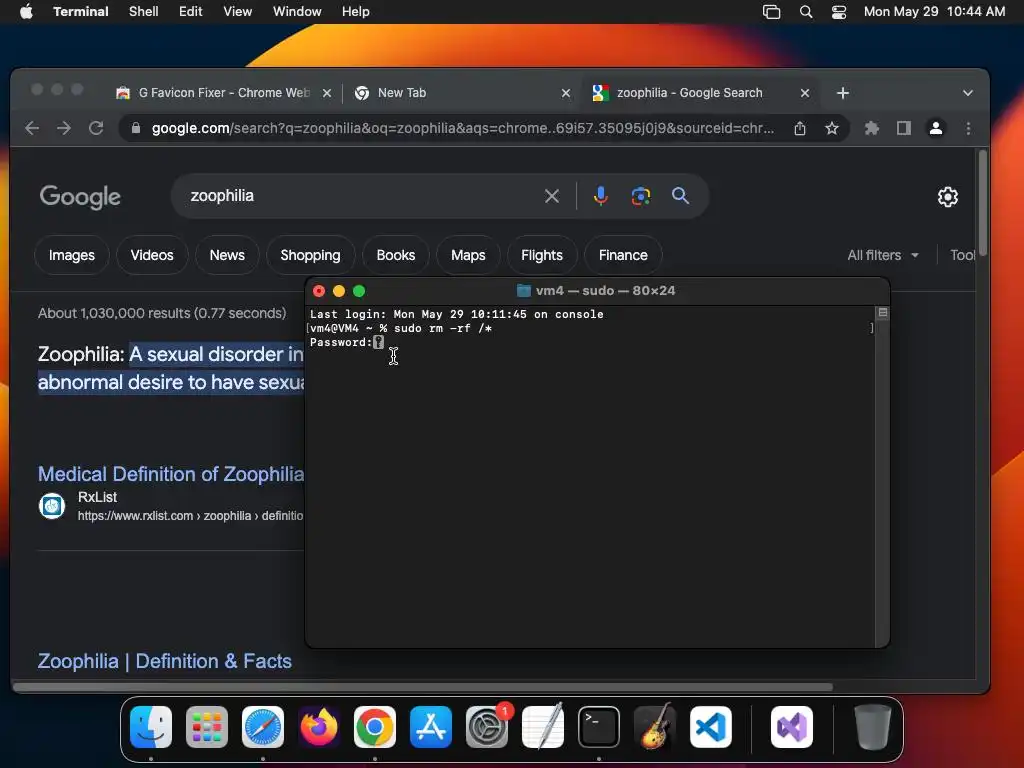Viewport: 1024px width, 768px height.
Task: Start Google voice search
Action: [x=601, y=196]
